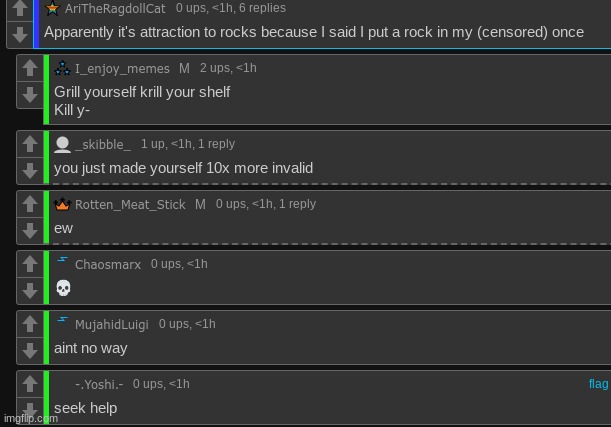Downvote AriTheRagdollCat's comment about rocks

20,34
